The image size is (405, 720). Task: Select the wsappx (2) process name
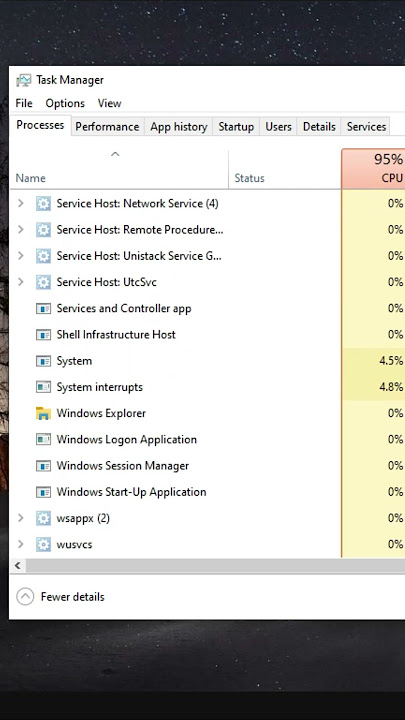83,518
